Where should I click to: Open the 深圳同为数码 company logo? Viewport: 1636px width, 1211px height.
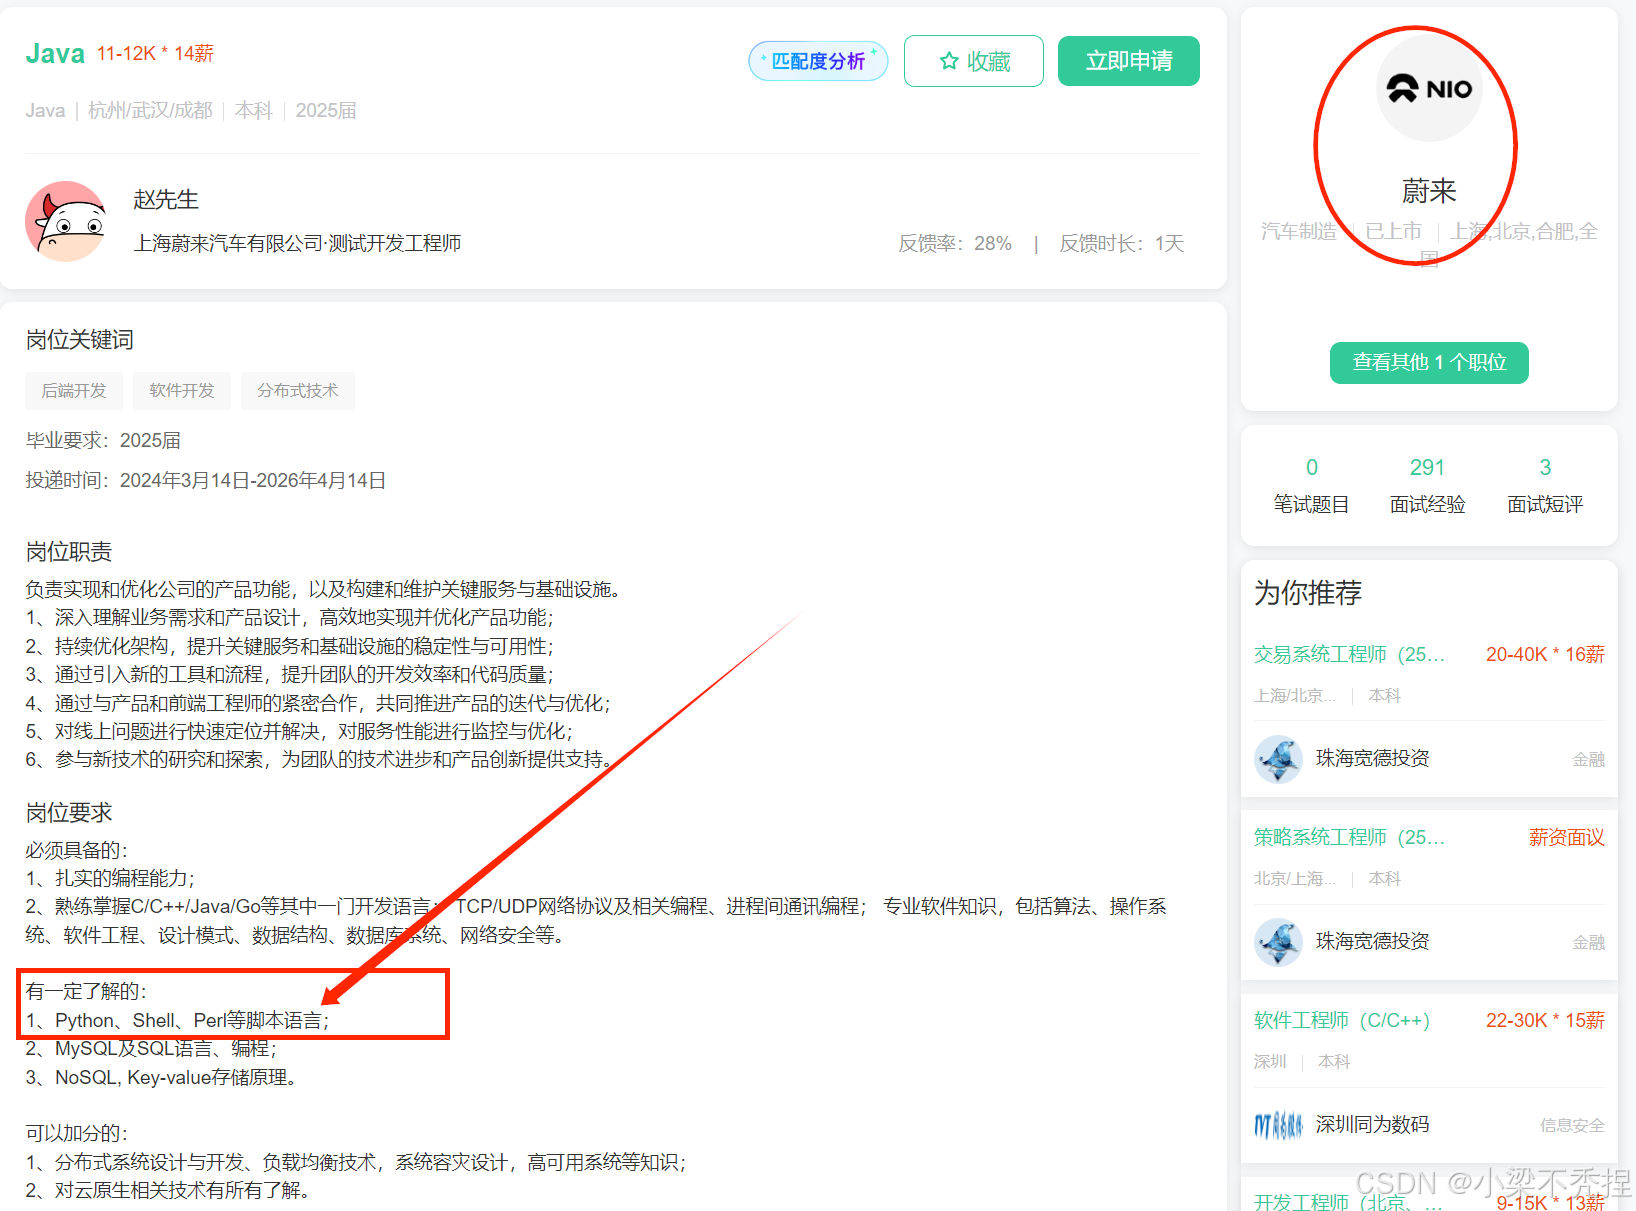click(1278, 1125)
